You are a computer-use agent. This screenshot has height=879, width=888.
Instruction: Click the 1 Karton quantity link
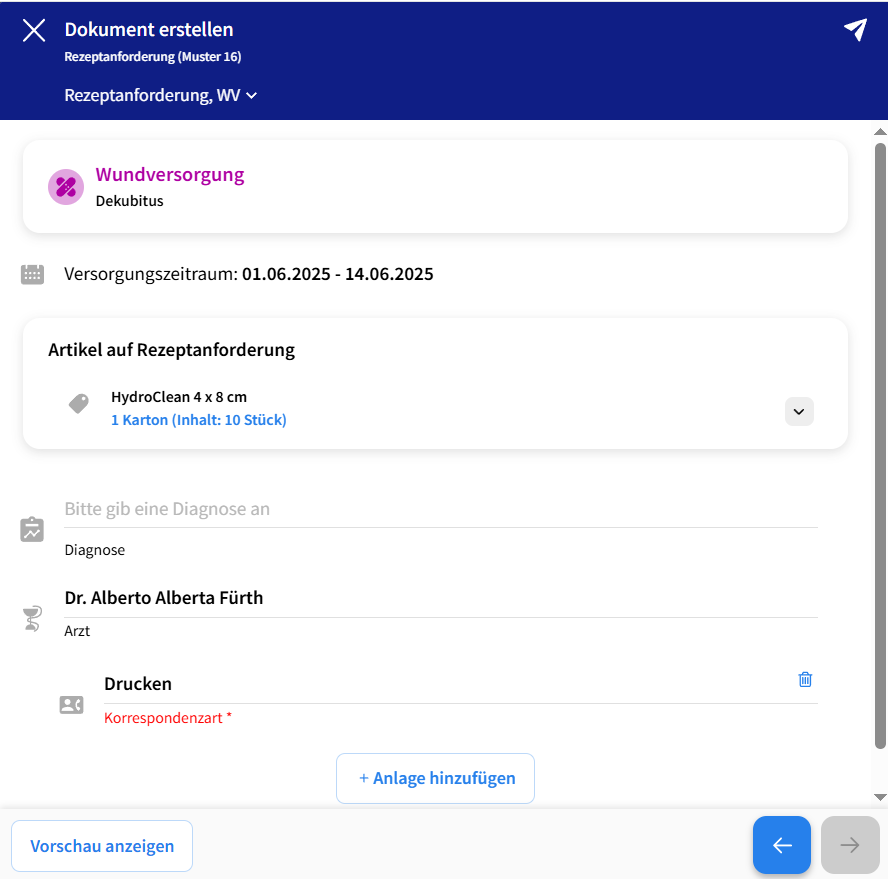click(198, 420)
